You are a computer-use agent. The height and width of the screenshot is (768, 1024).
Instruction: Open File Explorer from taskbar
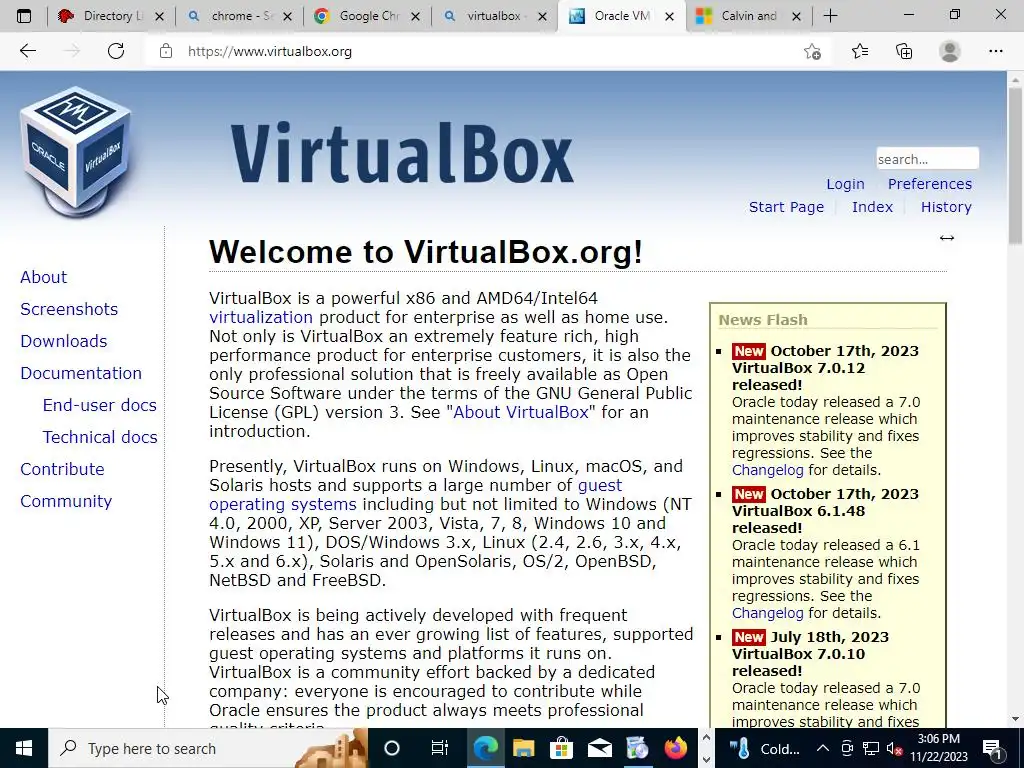pos(523,748)
